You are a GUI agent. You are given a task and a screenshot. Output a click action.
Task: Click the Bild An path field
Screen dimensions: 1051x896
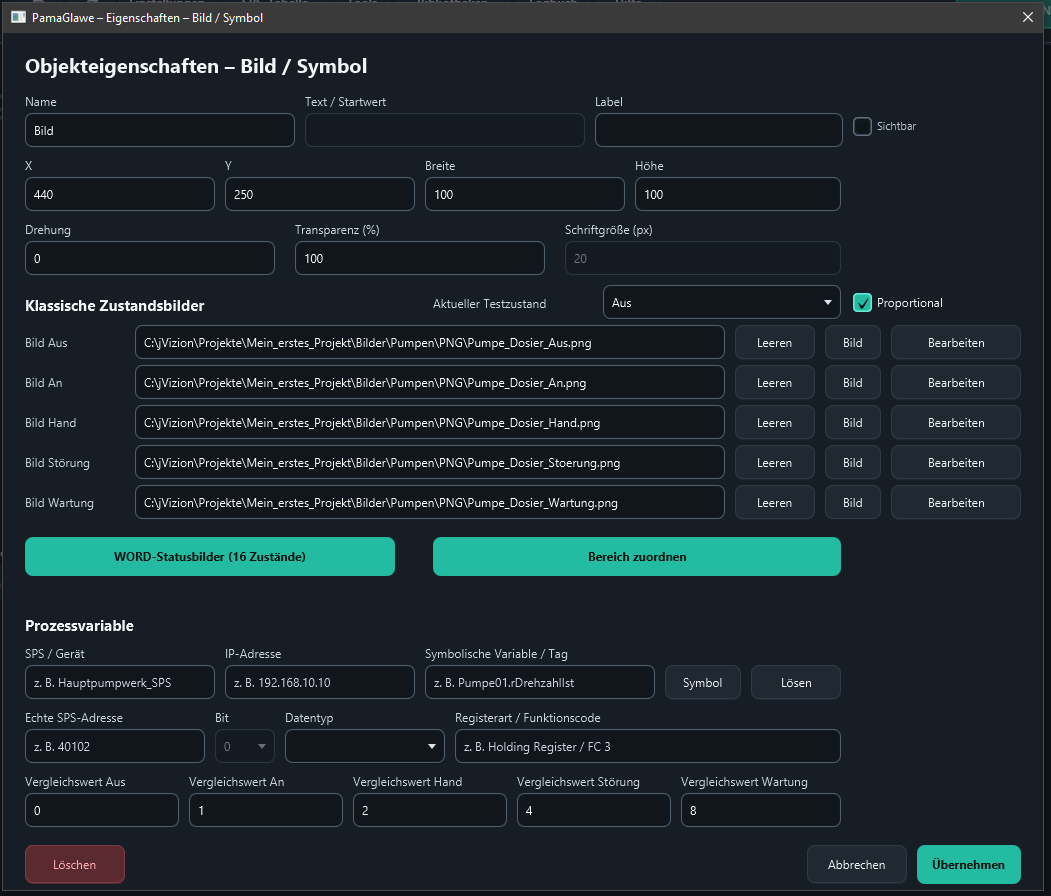430,383
